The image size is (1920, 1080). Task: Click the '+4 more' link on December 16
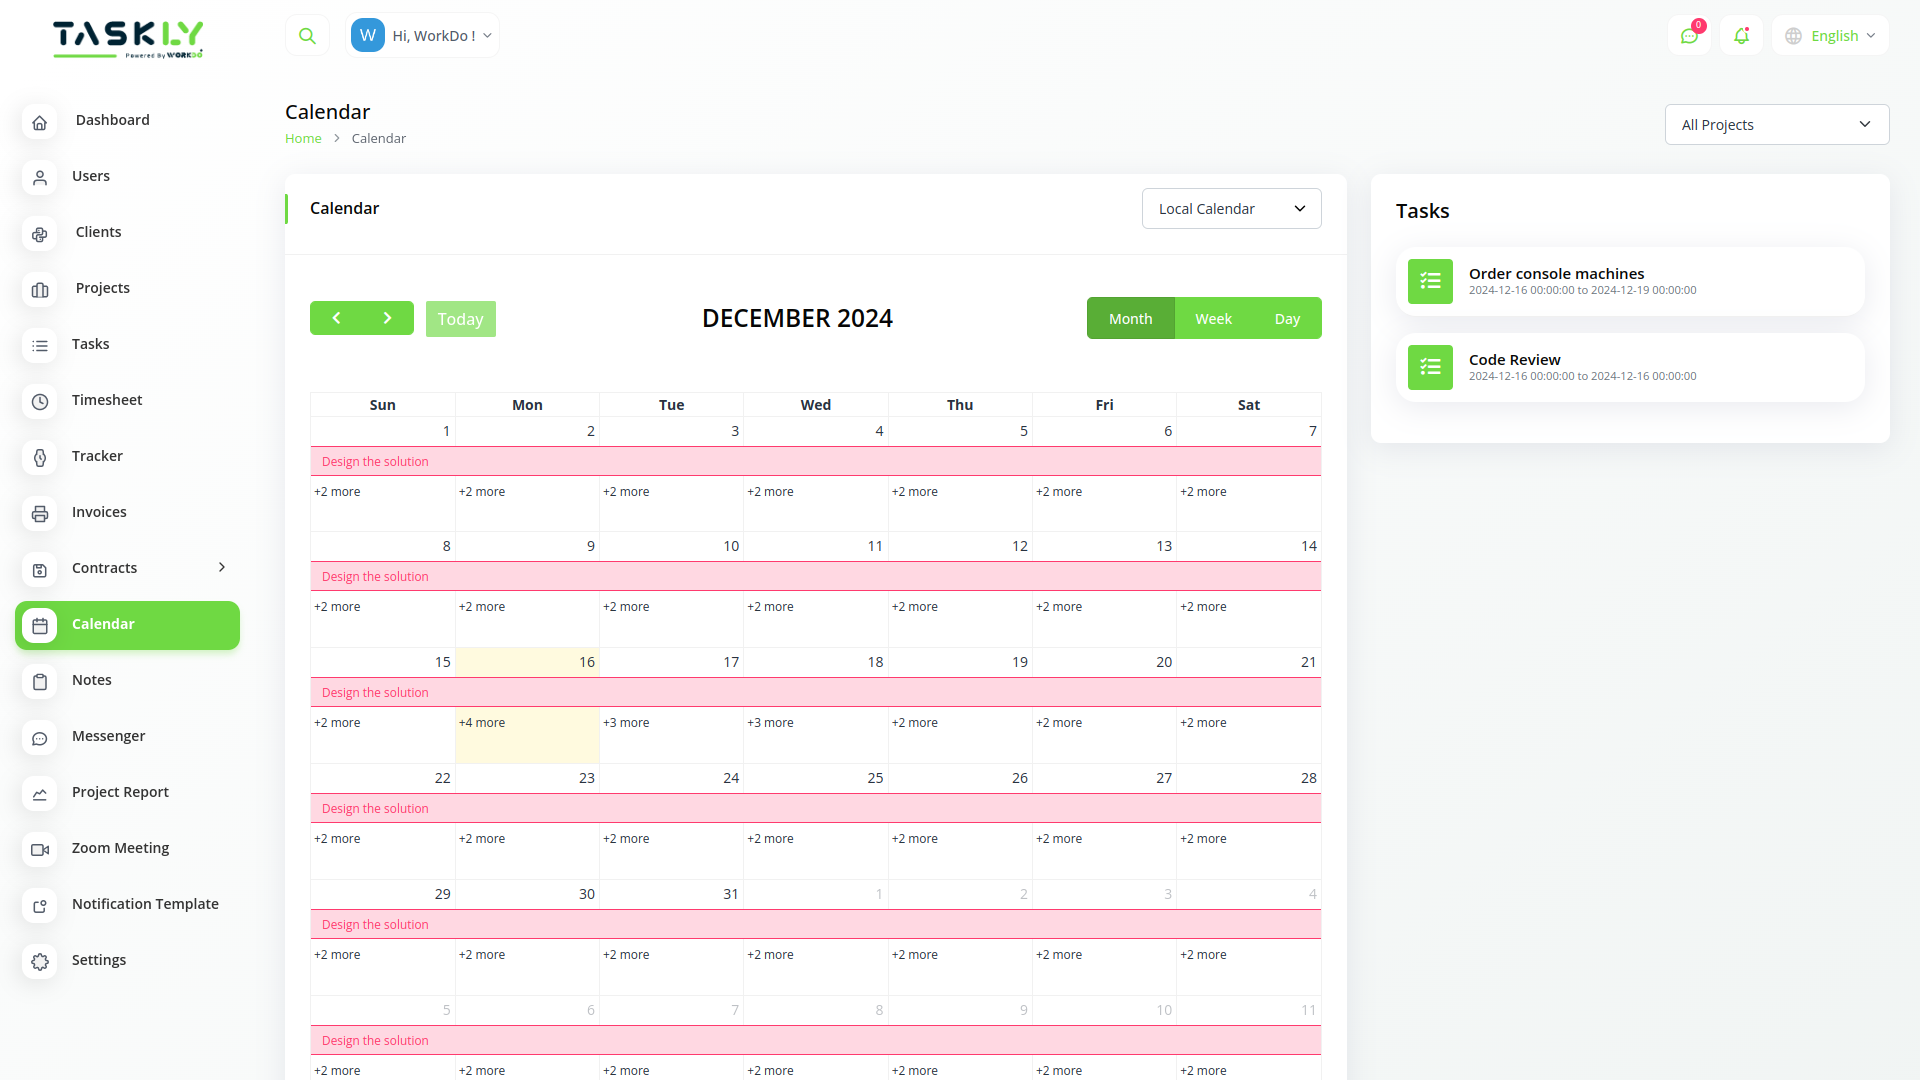pyautogui.click(x=483, y=722)
